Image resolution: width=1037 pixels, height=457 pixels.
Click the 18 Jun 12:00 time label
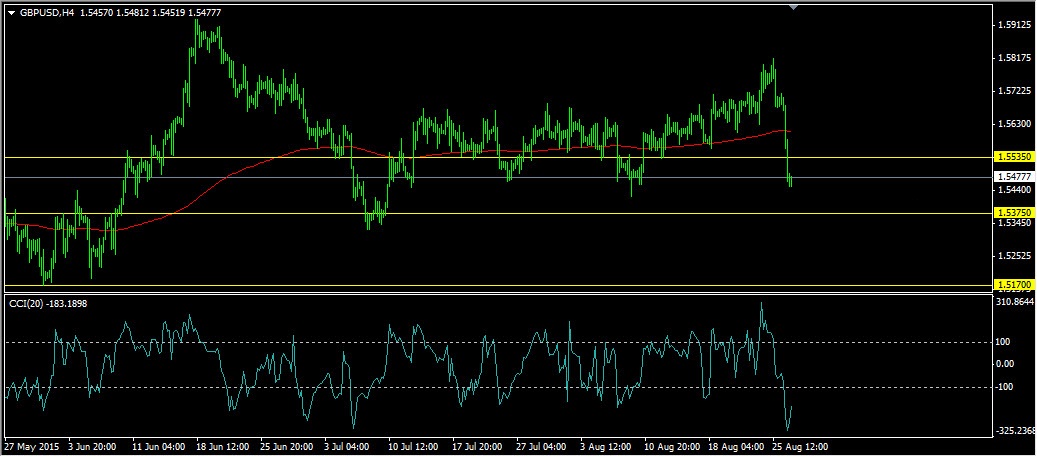pos(223,446)
